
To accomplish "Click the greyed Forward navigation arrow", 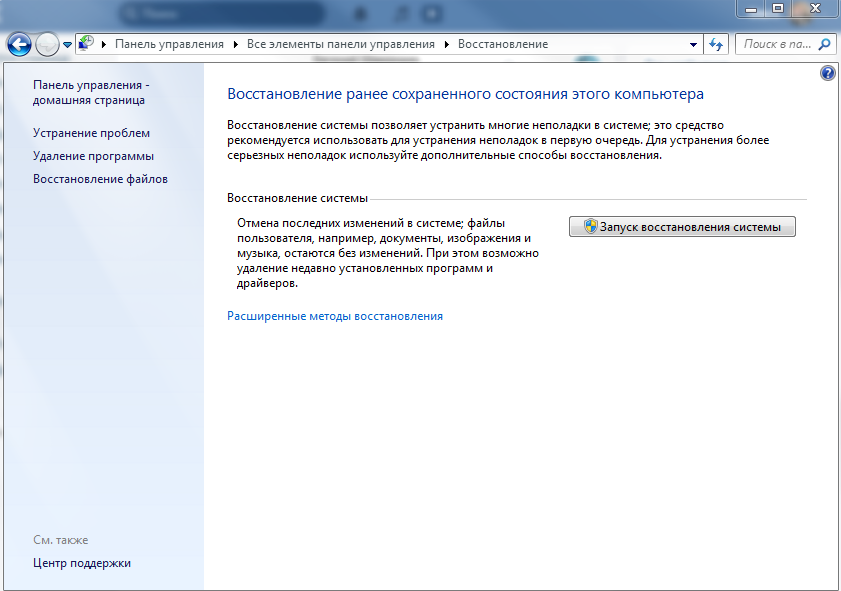I will tap(47, 44).
